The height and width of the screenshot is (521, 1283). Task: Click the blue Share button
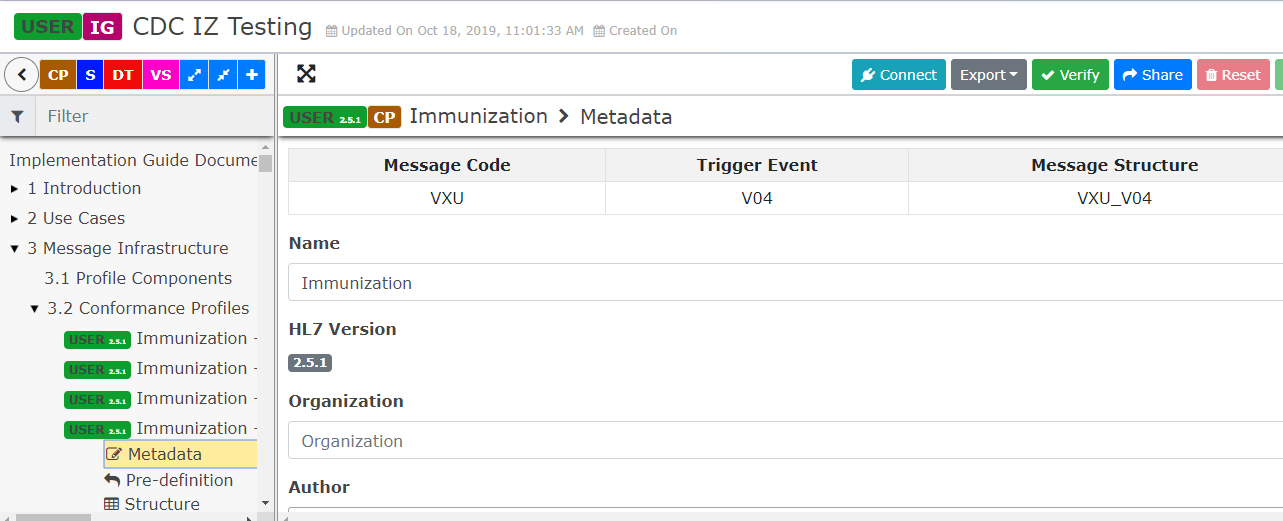tap(1153, 75)
